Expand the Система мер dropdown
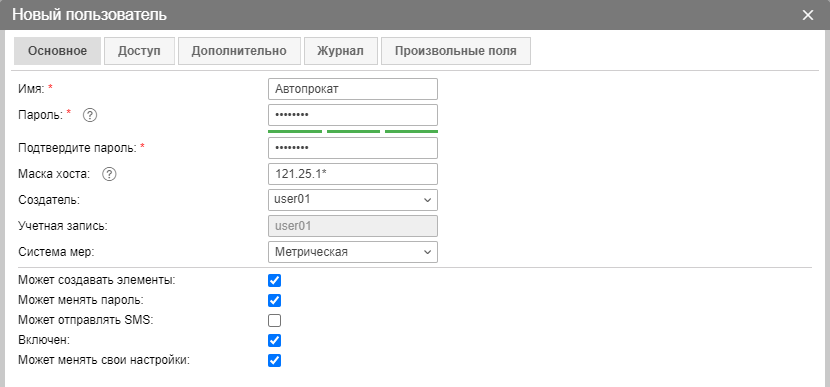 (x=353, y=252)
